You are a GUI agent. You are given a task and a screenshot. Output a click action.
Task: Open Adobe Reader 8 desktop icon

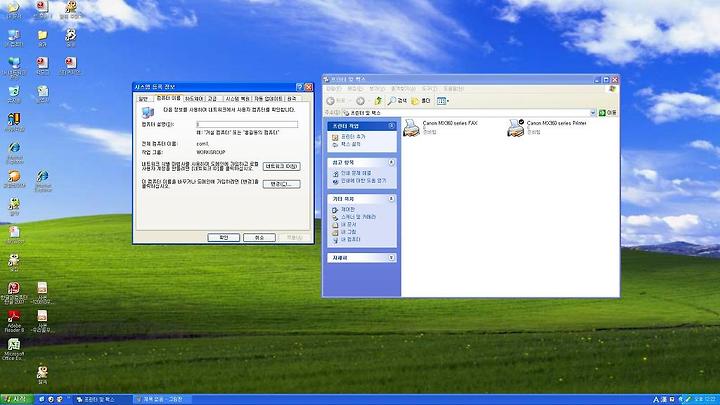pyautogui.click(x=14, y=320)
